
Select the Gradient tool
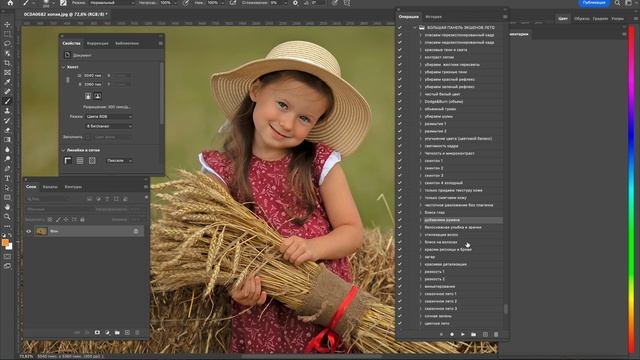coord(7,140)
